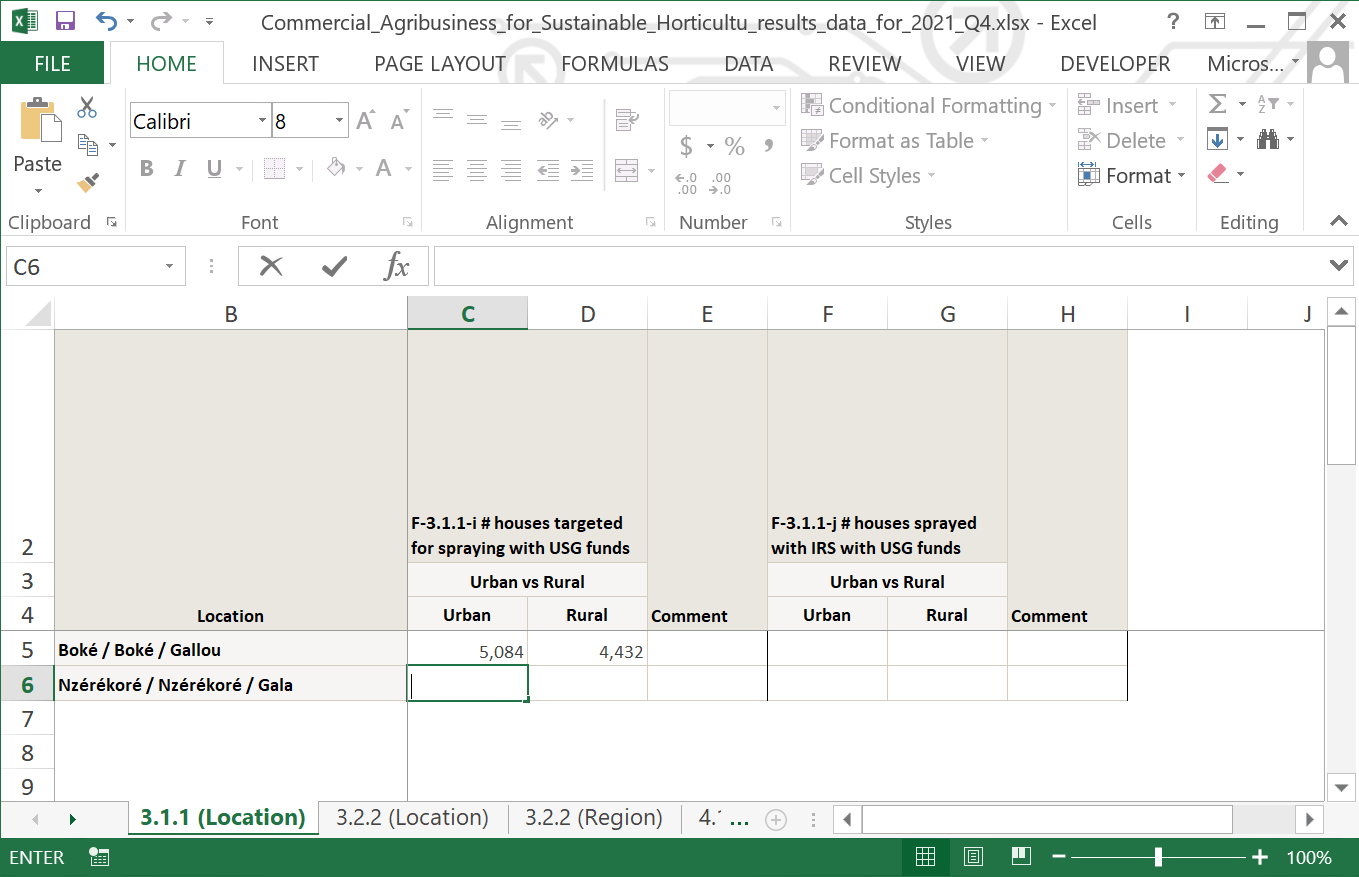This screenshot has width=1359, height=877.
Task: Toggle Middle Align in Alignment group
Action: pos(477,121)
